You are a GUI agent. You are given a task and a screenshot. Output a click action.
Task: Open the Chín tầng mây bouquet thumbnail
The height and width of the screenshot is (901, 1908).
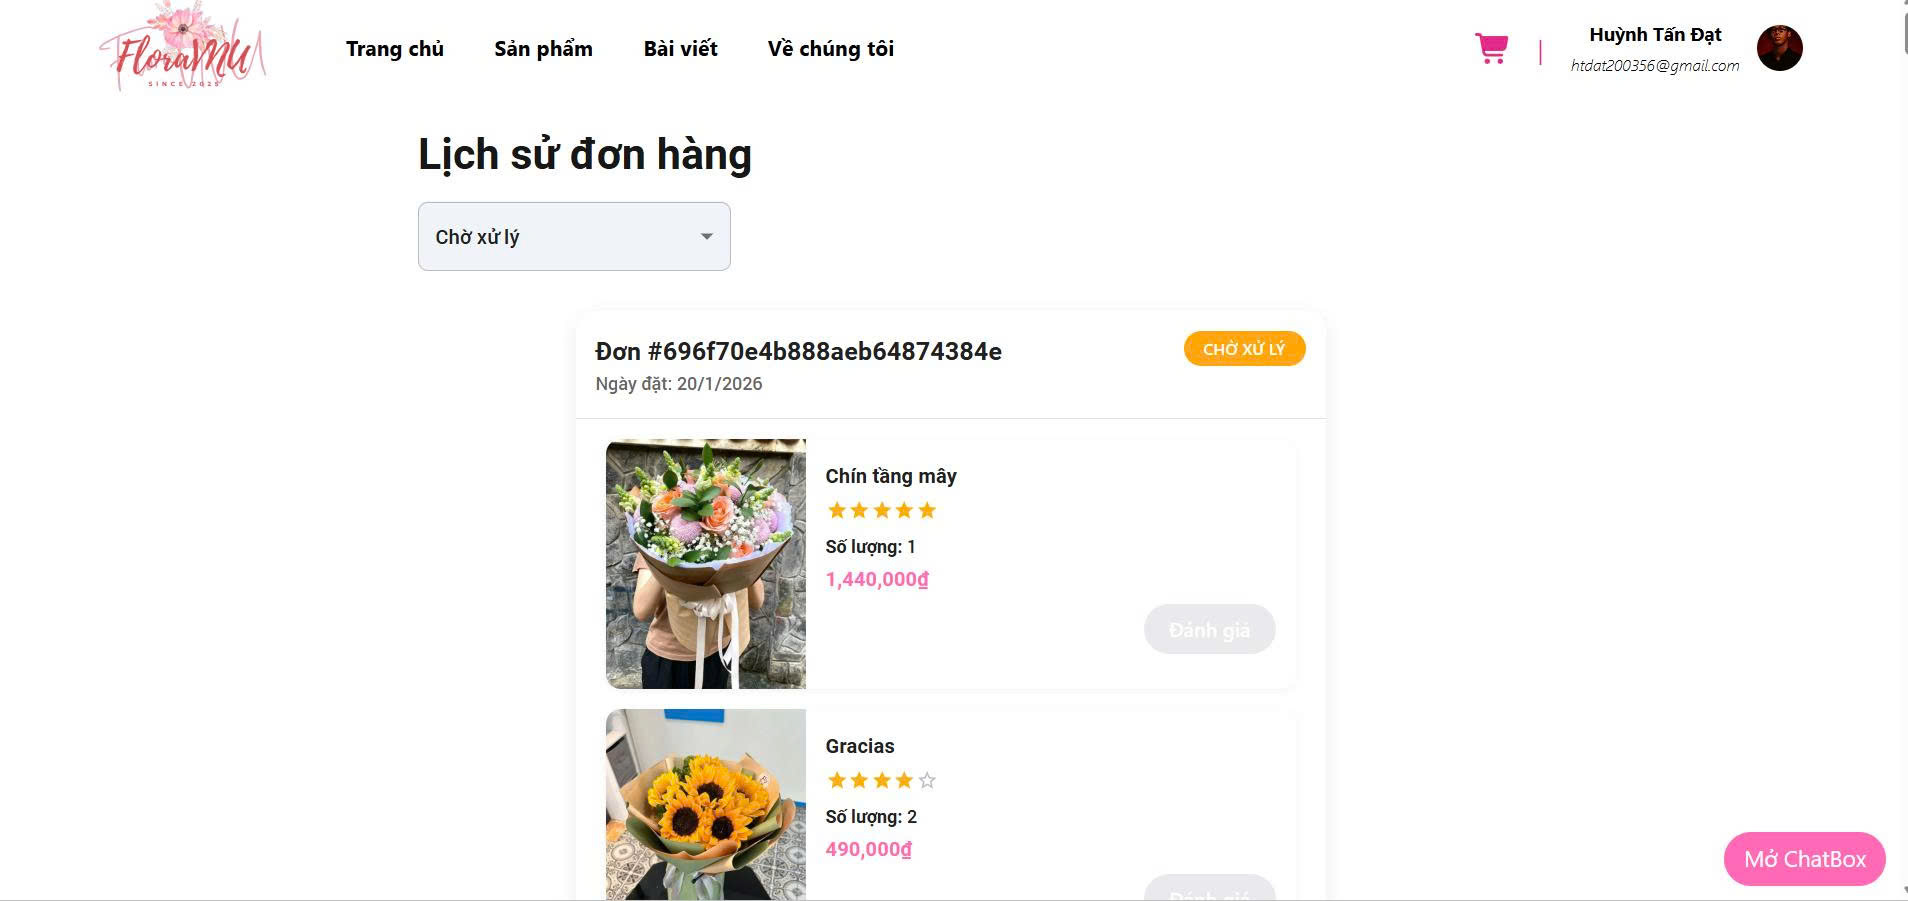coord(706,564)
